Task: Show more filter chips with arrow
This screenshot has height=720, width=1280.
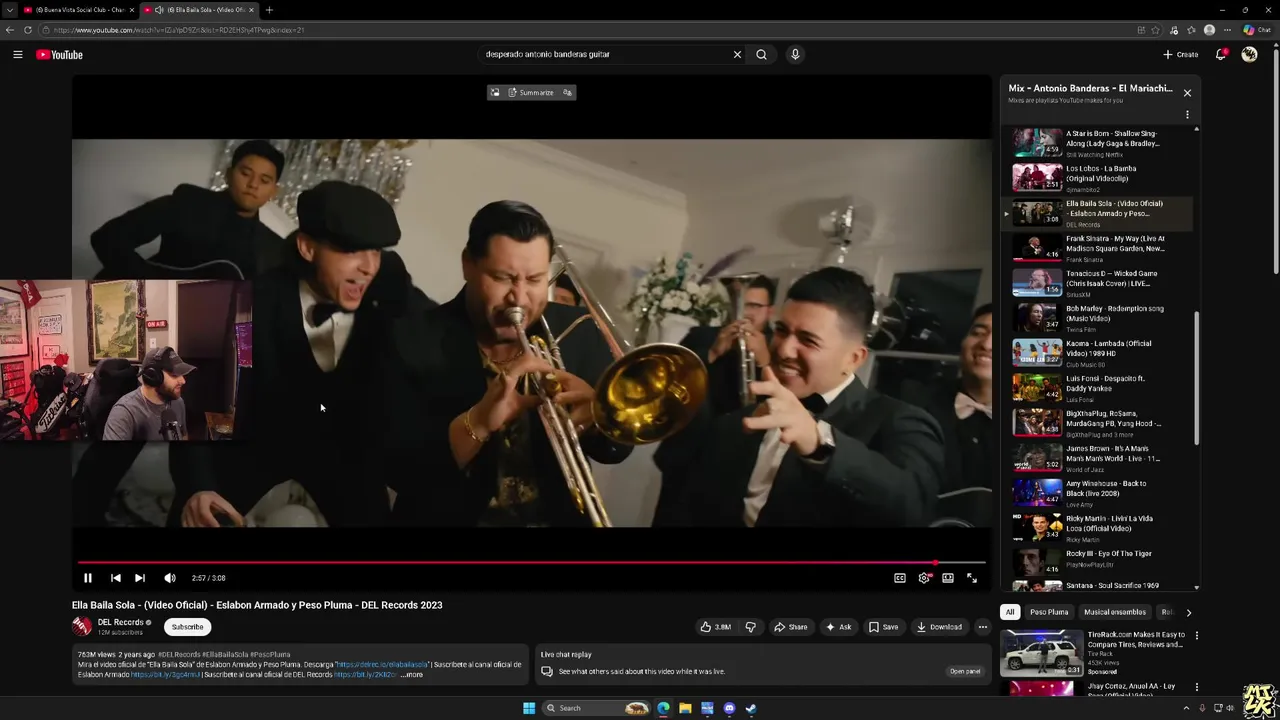Action: coord(1188,612)
